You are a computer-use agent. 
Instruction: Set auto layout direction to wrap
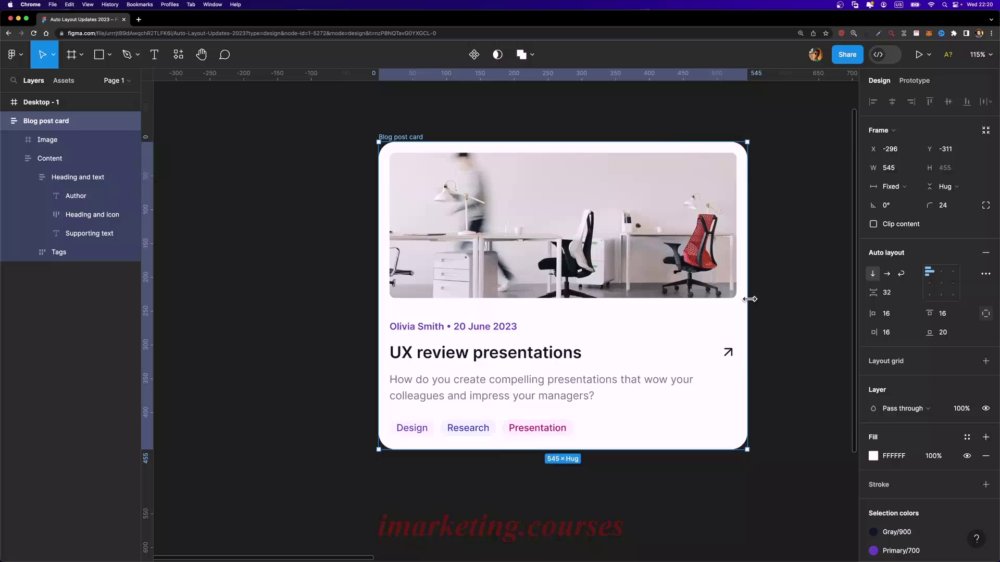pyautogui.click(x=901, y=273)
